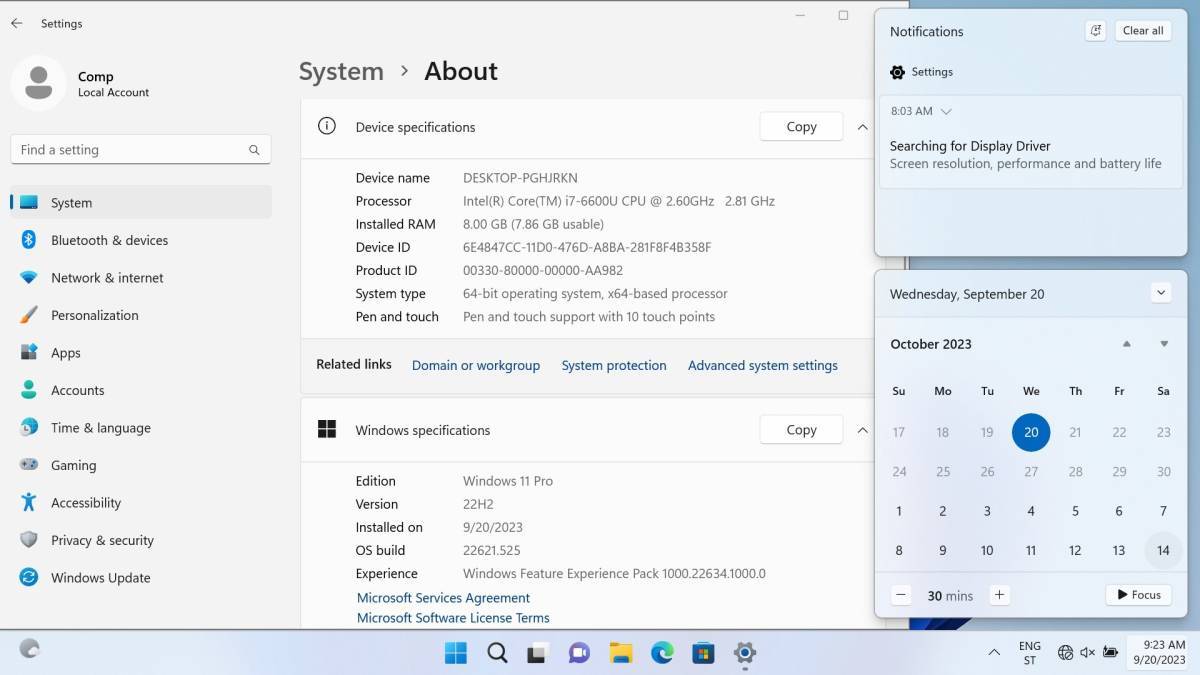1200x675 pixels.
Task: Open the Microsoft Services Agreement link
Action: click(443, 598)
